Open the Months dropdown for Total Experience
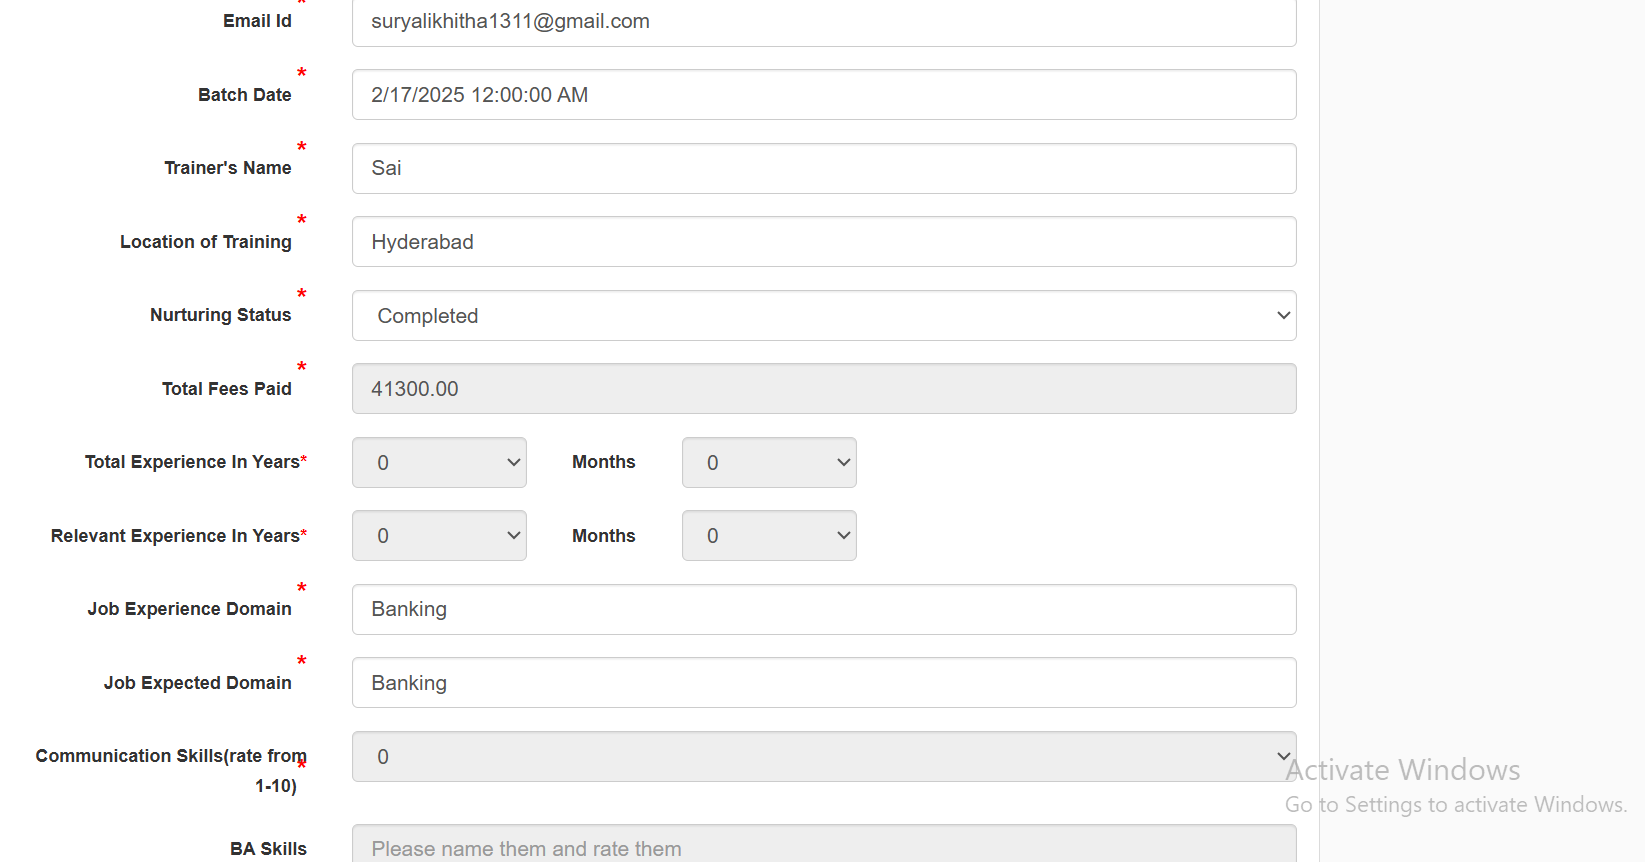The height and width of the screenshot is (862, 1645). tap(768, 463)
